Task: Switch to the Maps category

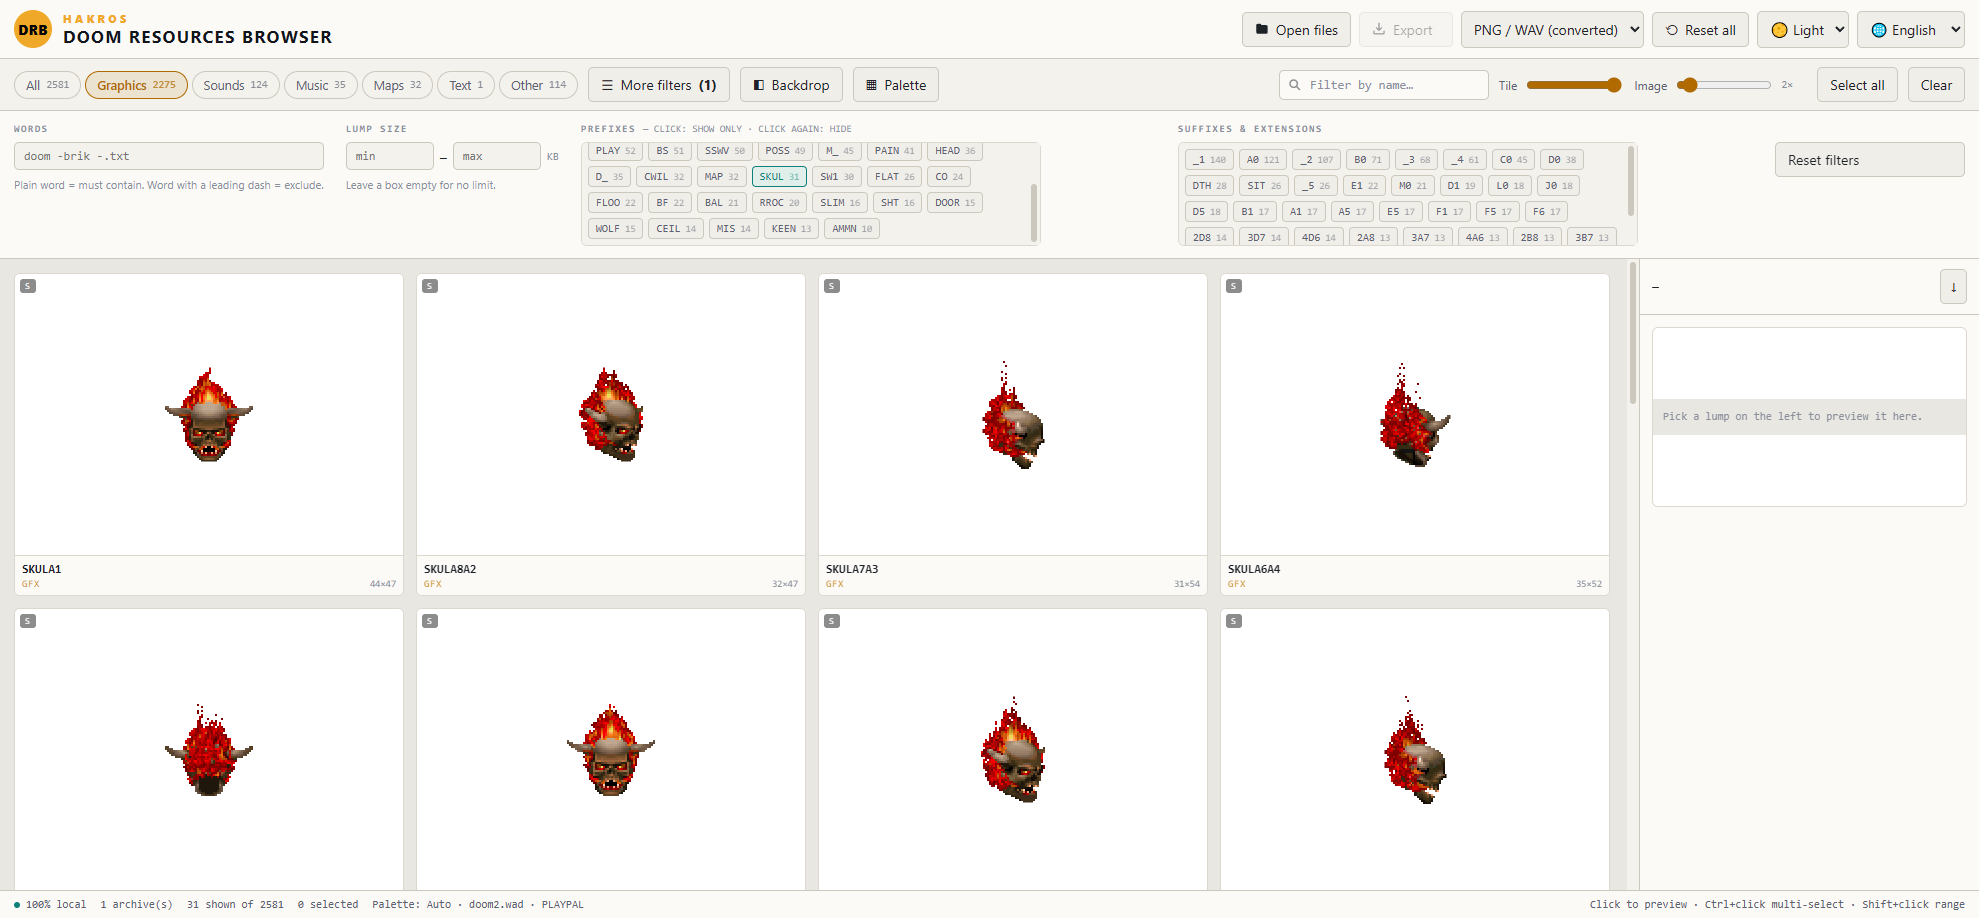Action: [x=397, y=85]
